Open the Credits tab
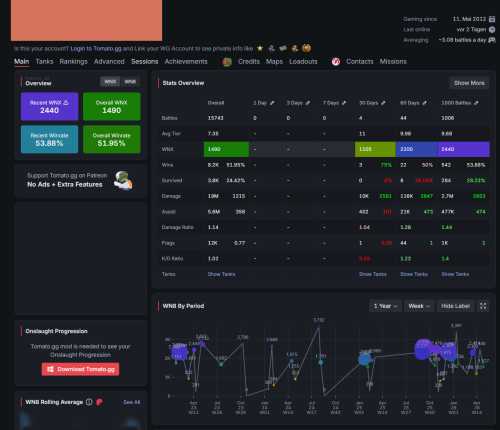This screenshot has width=500, height=430. coord(249,62)
